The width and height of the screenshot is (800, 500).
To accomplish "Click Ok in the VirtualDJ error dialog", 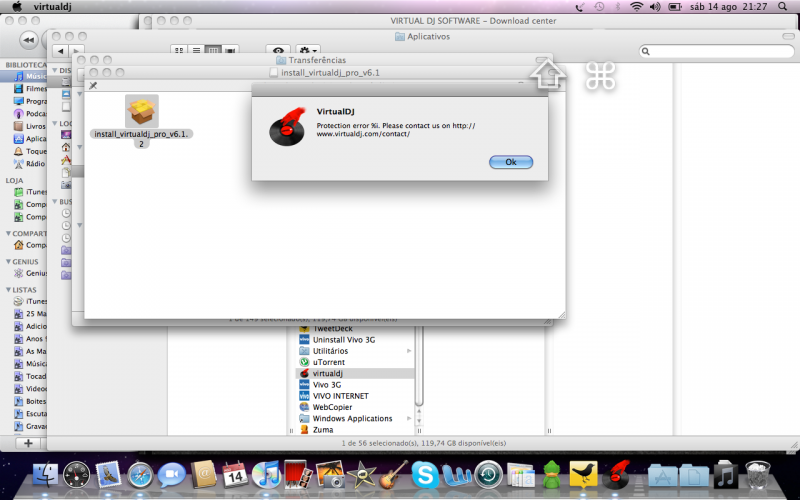I will point(511,162).
